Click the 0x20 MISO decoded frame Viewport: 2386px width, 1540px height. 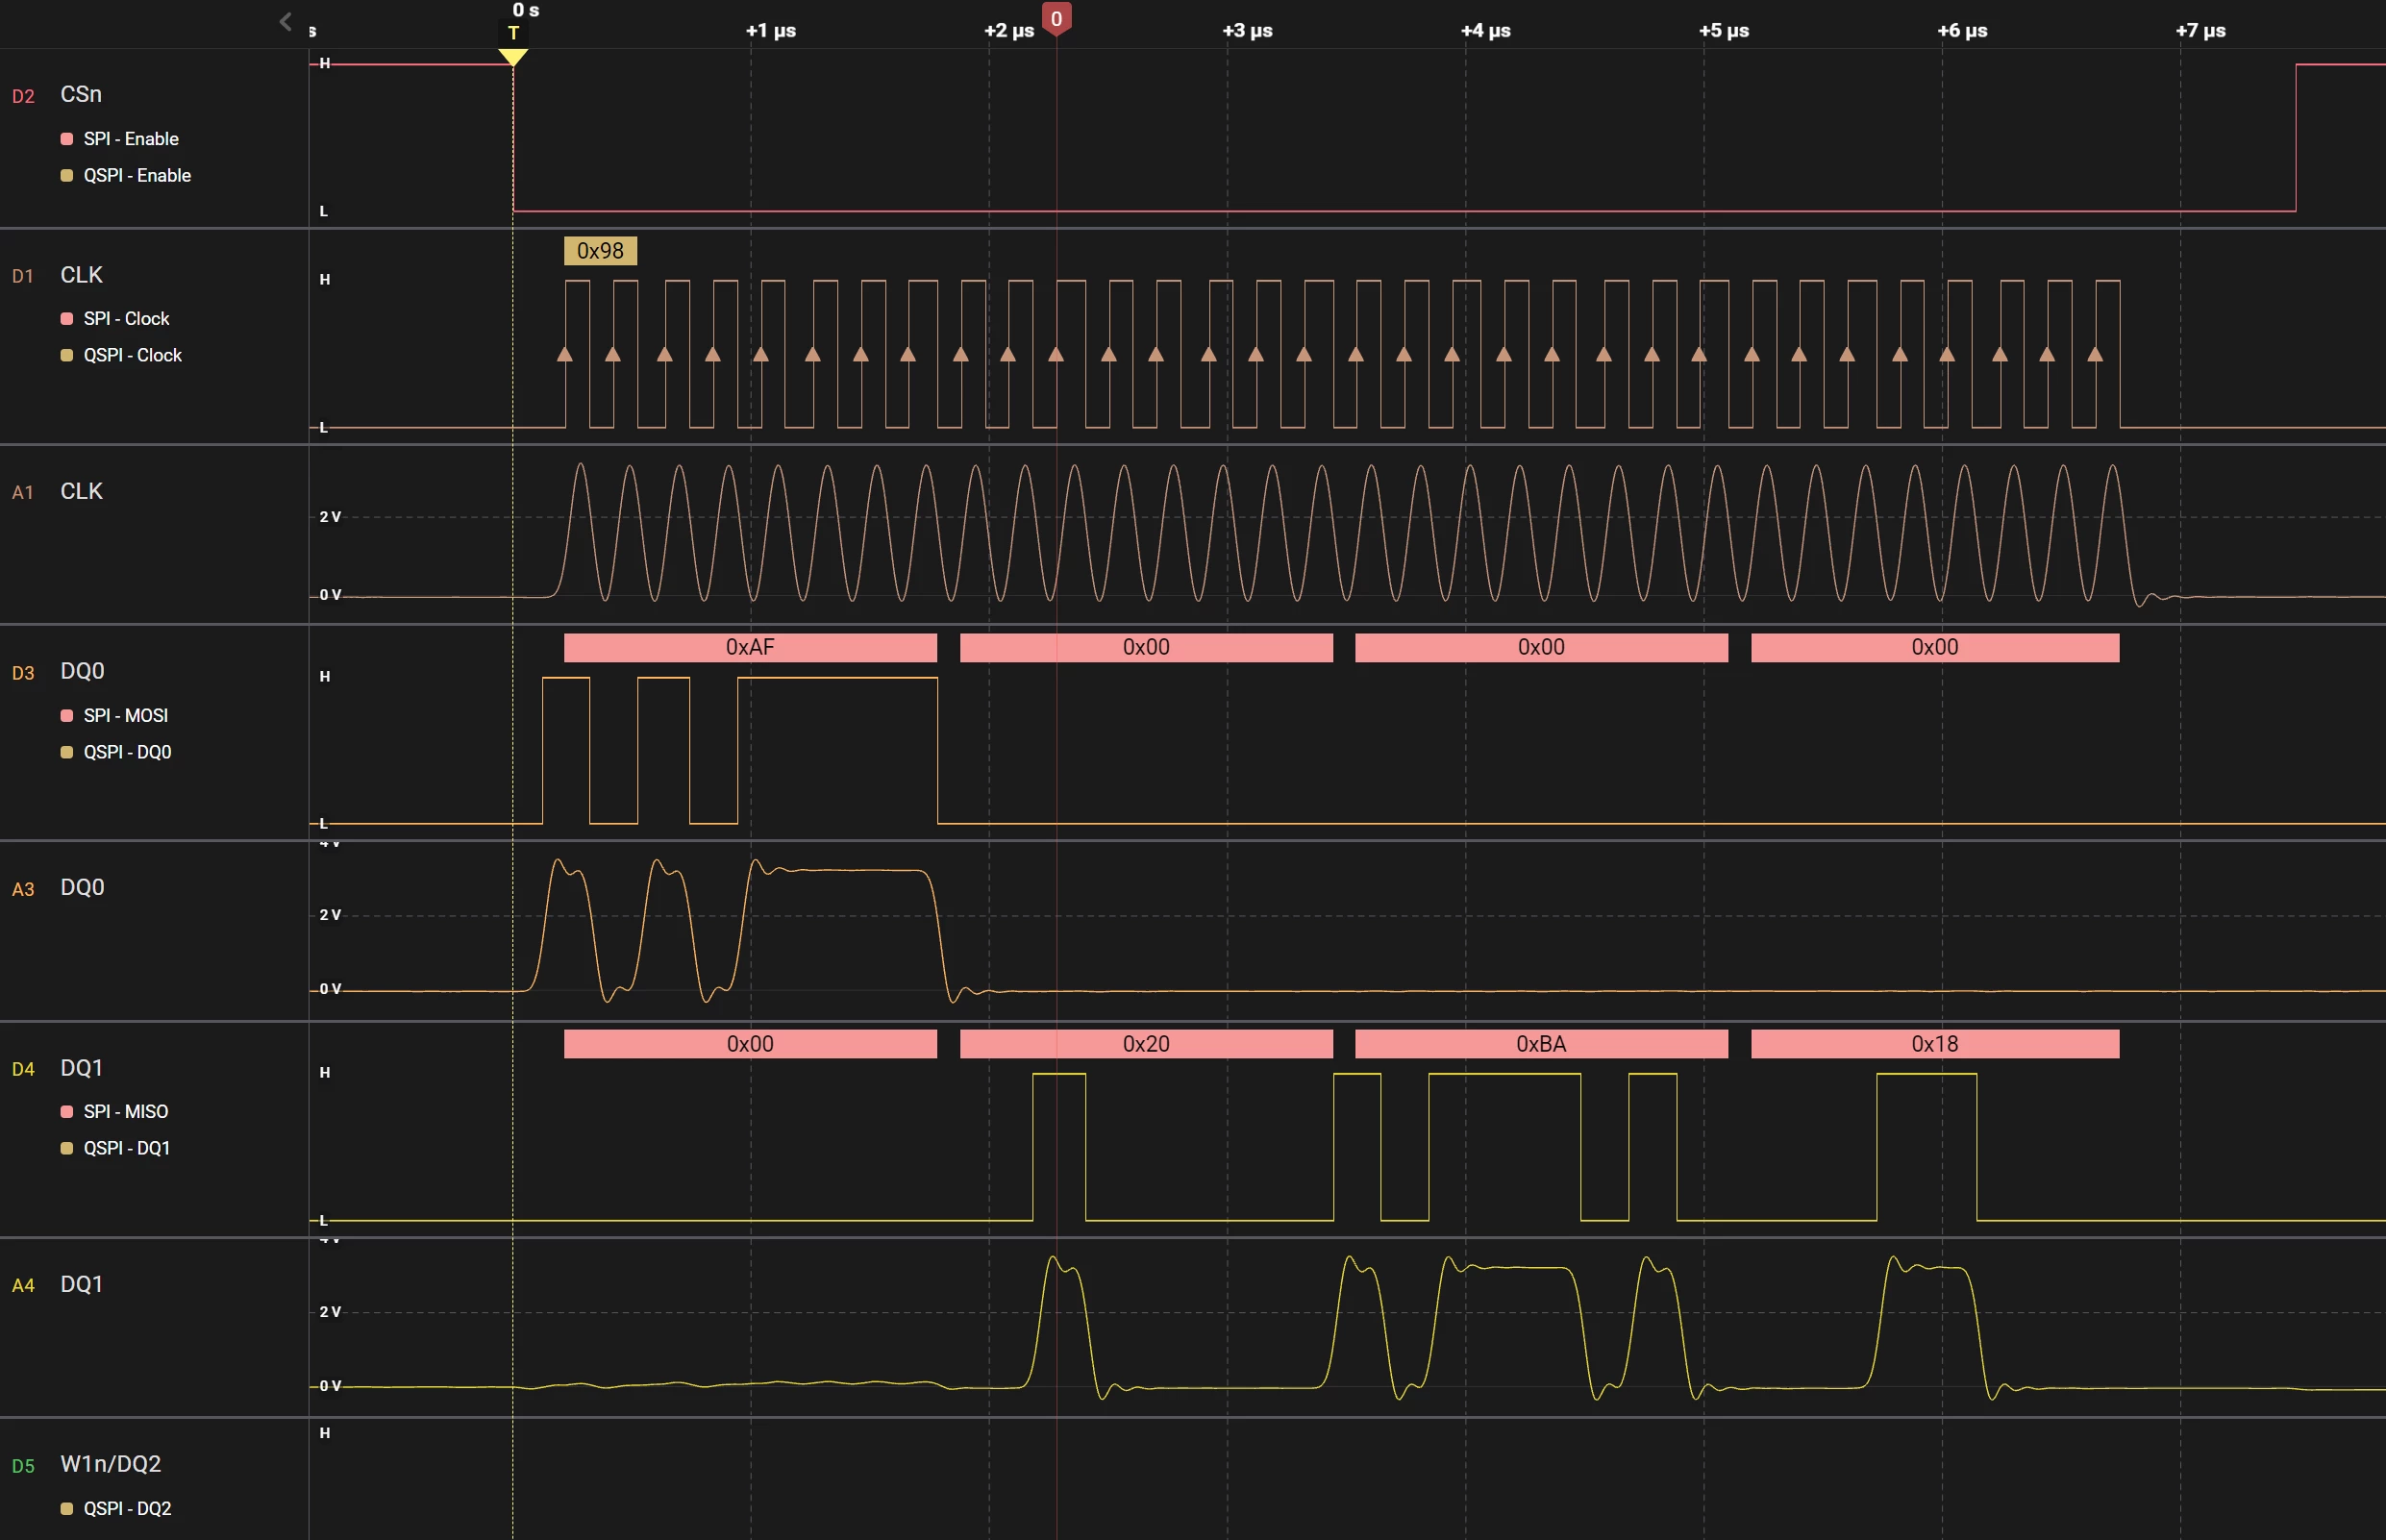[1146, 1044]
